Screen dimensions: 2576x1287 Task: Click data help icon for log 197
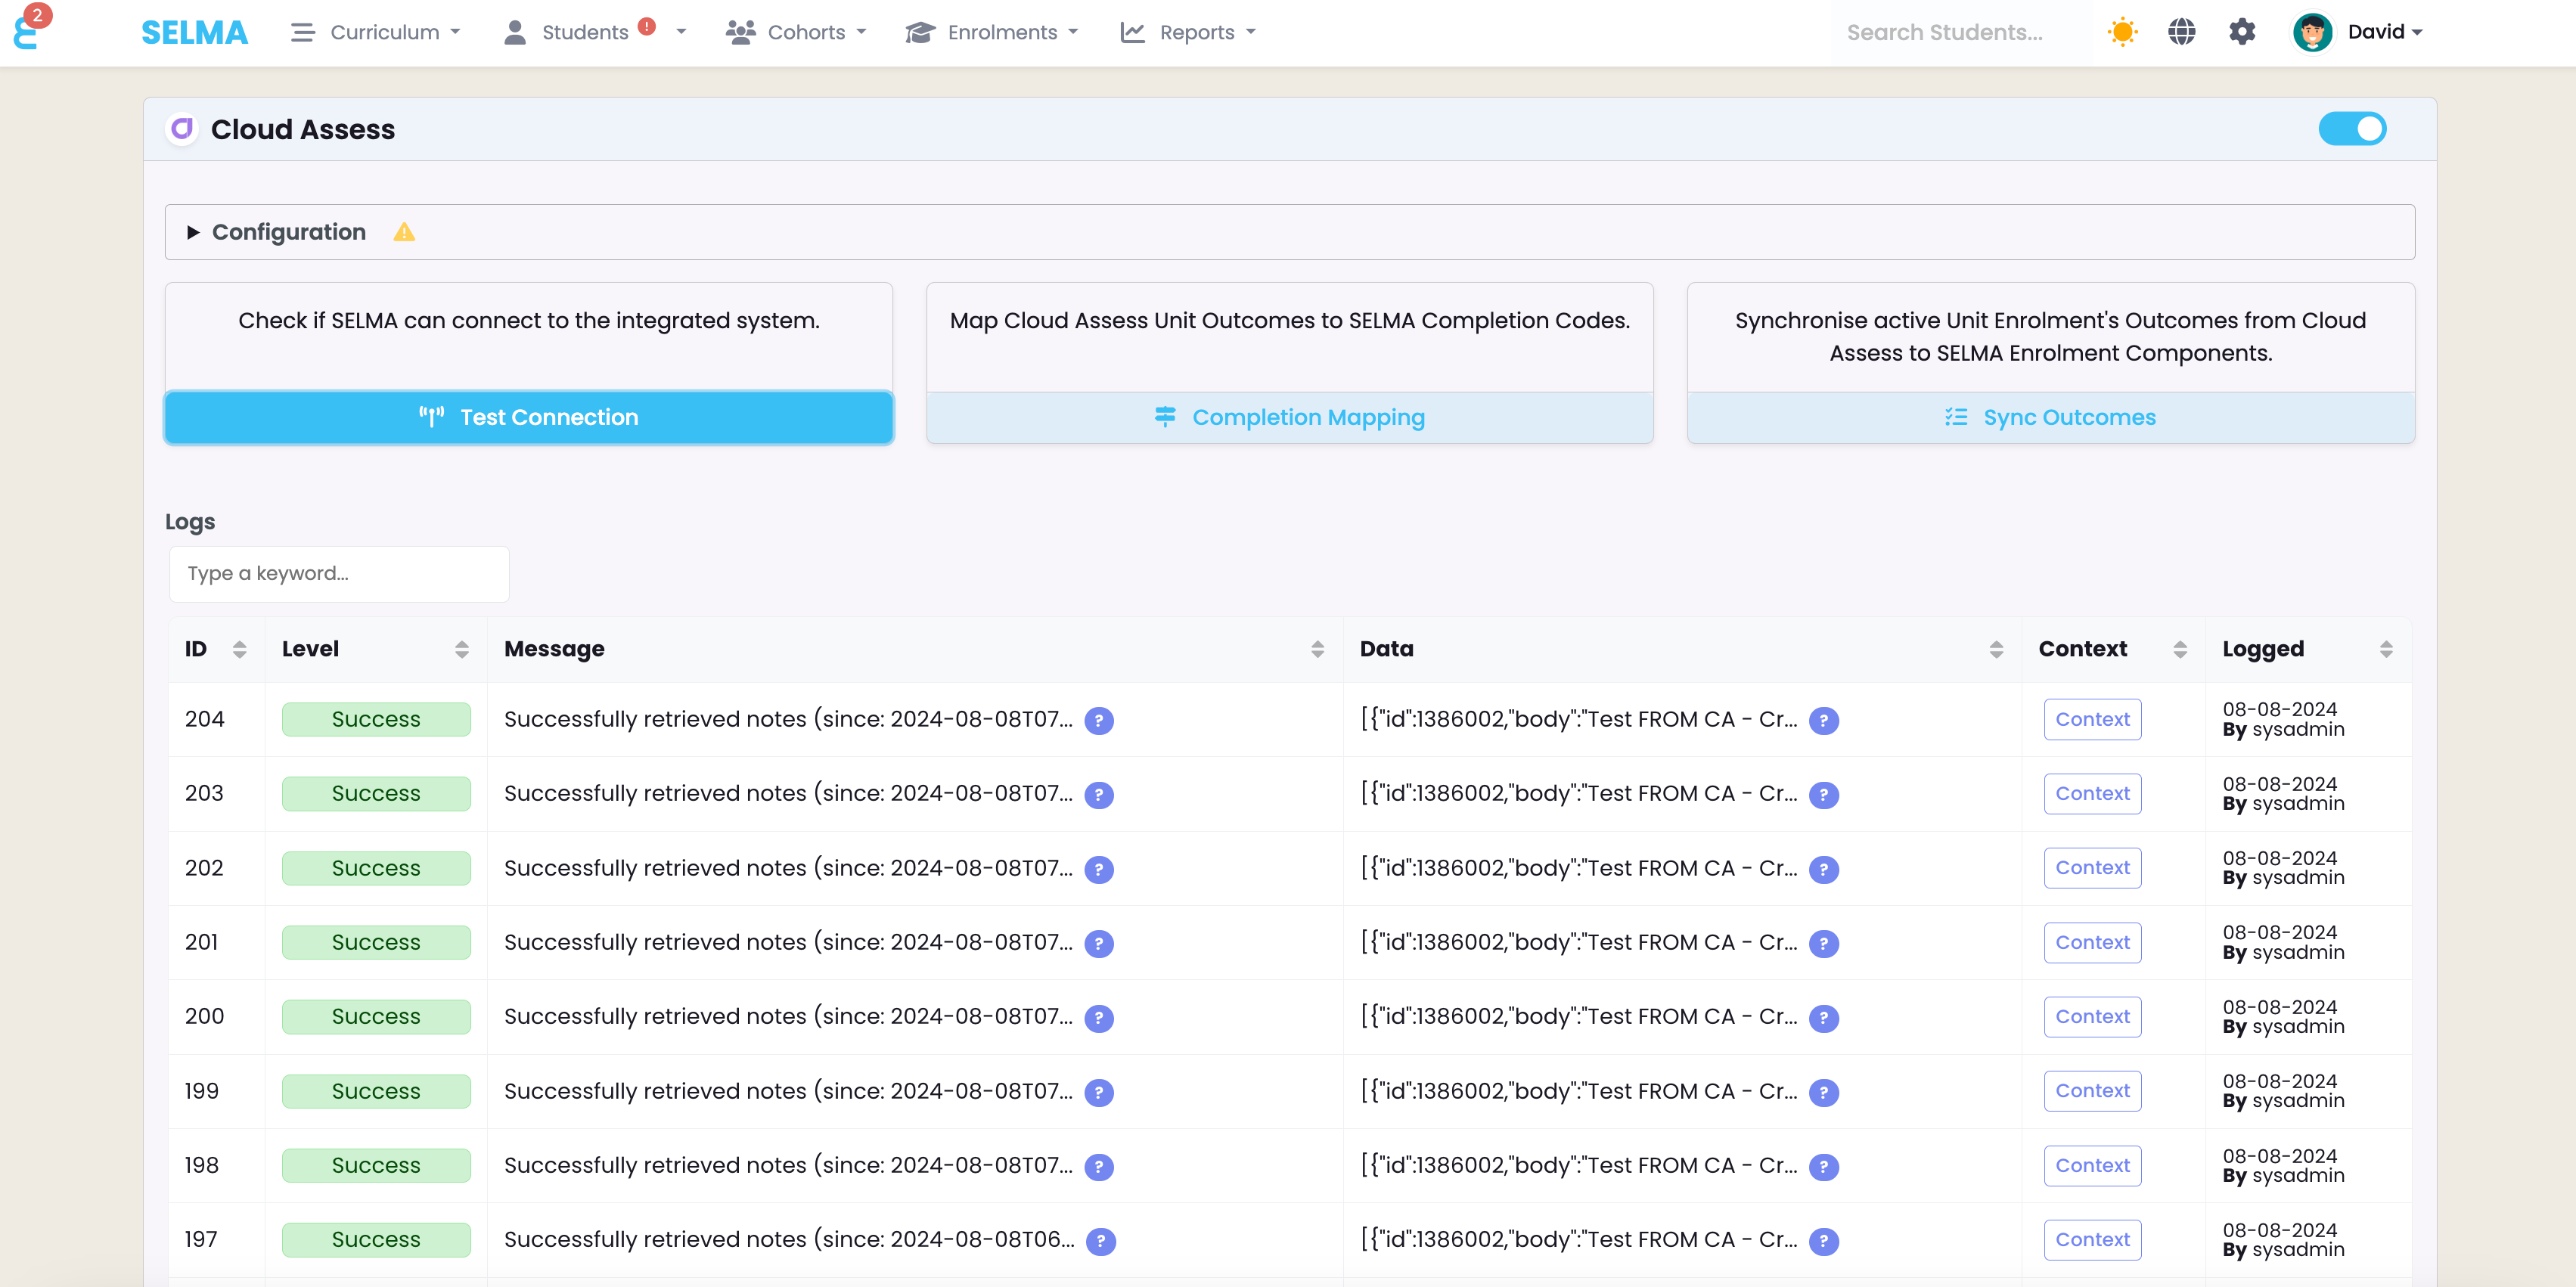coord(1823,1241)
